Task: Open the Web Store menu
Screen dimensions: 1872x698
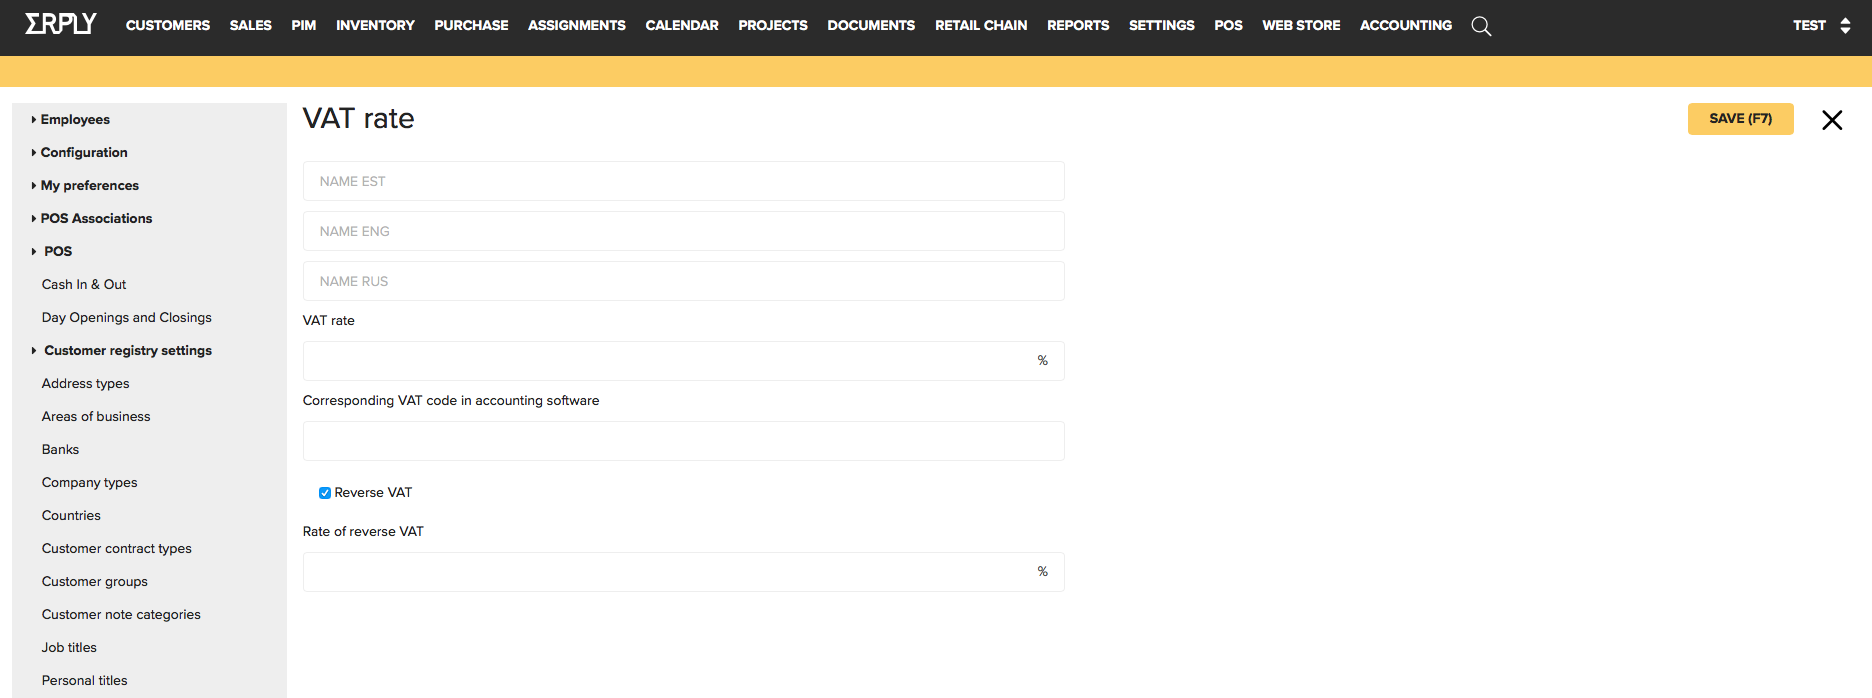Action: click(x=1301, y=25)
